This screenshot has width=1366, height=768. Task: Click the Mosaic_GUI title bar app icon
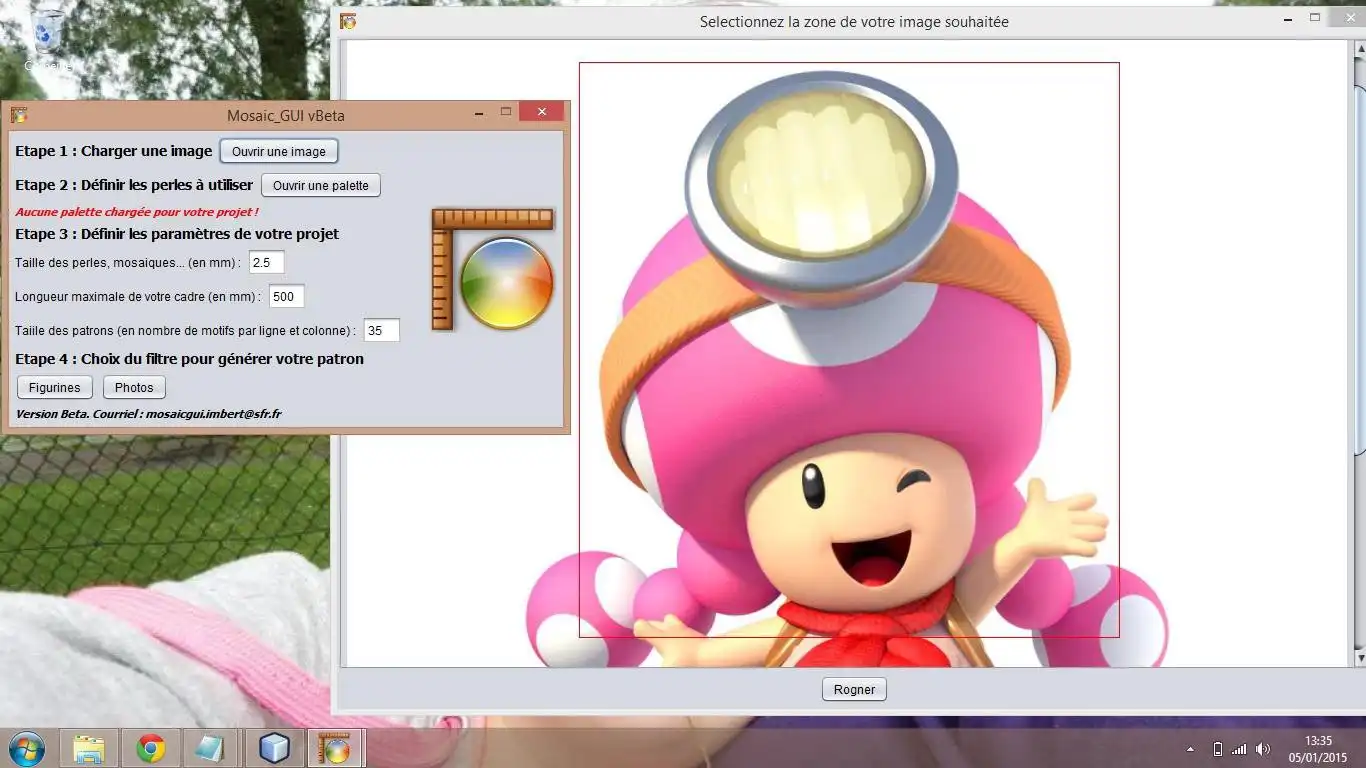pyautogui.click(x=18, y=115)
